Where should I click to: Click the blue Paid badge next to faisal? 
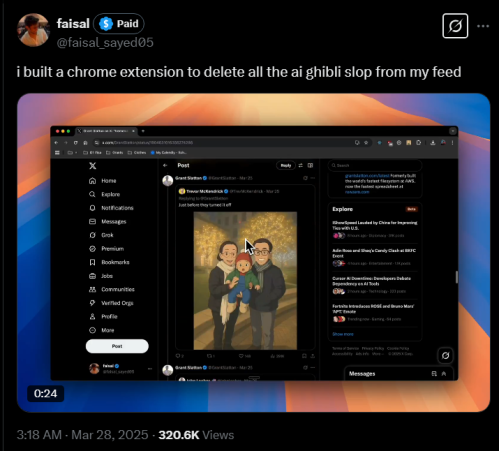(x=119, y=24)
